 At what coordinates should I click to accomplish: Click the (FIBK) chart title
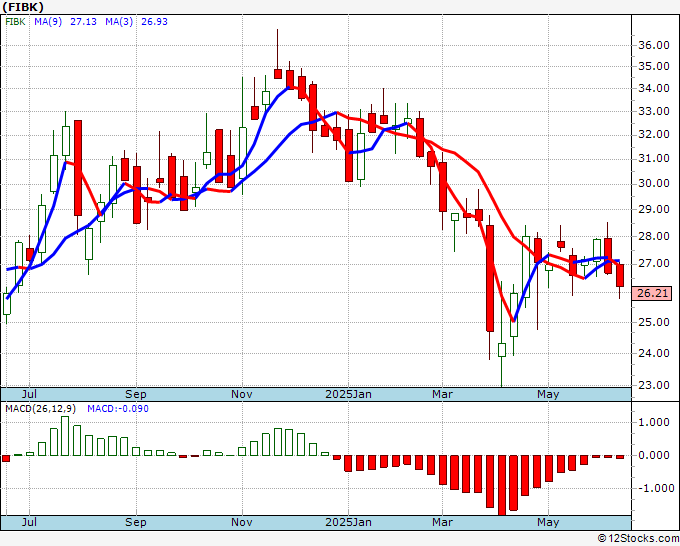(x=23, y=7)
